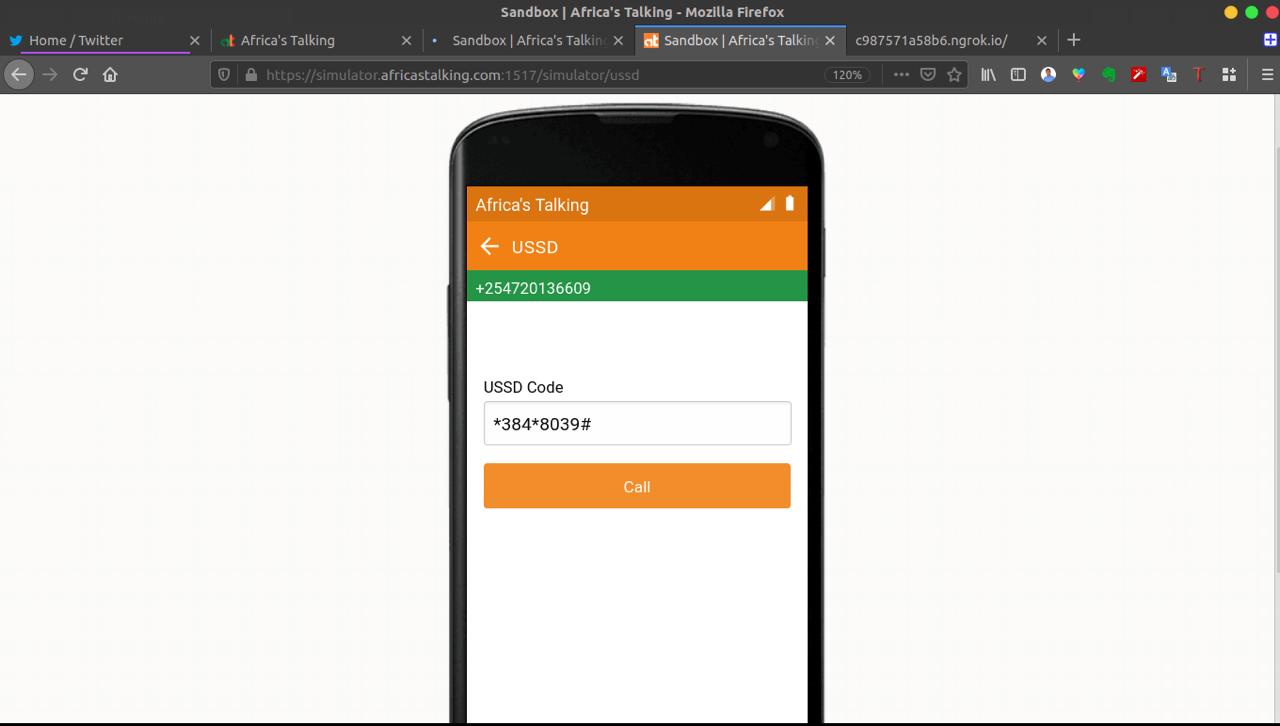Open the browser home page

click(110, 74)
